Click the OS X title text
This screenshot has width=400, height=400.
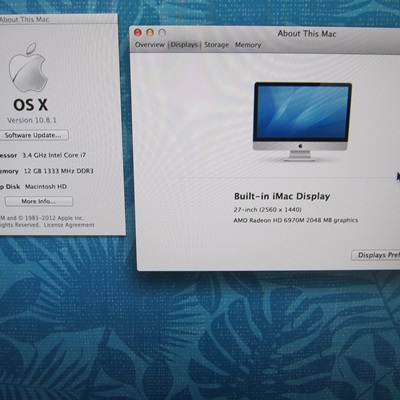(31, 105)
